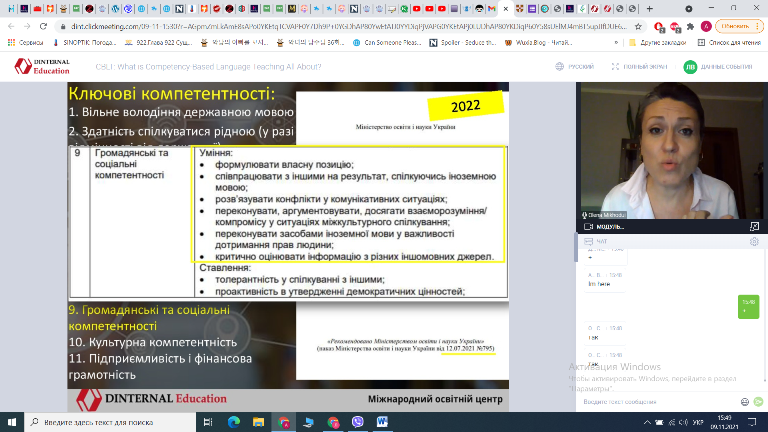
Task: Click the Windows taskbar search box
Action: 110,422
